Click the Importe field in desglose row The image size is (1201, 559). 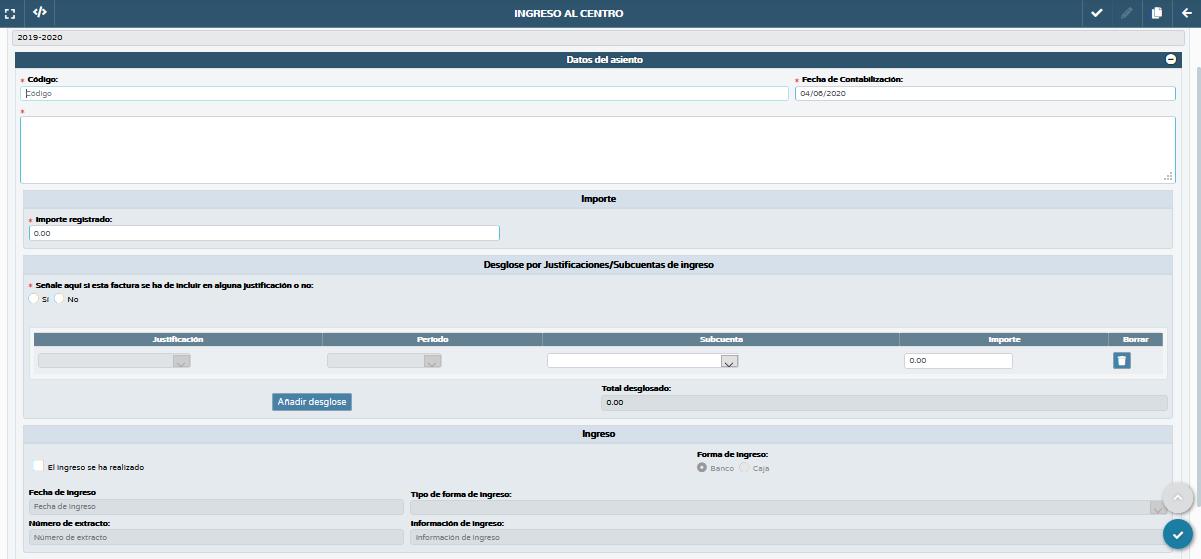958,361
